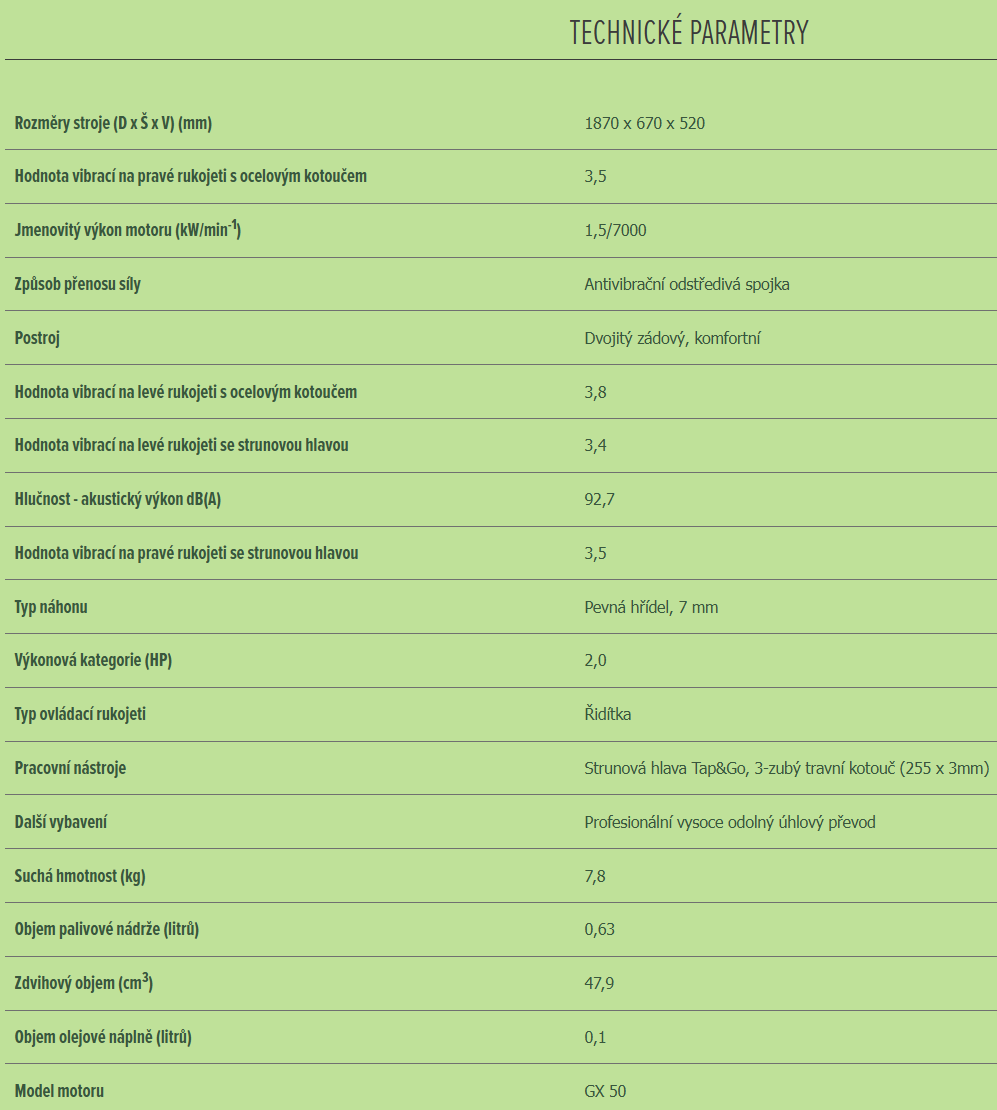997x1110 pixels.
Task: Select the Rozměry stroje row label
Action: 113,123
